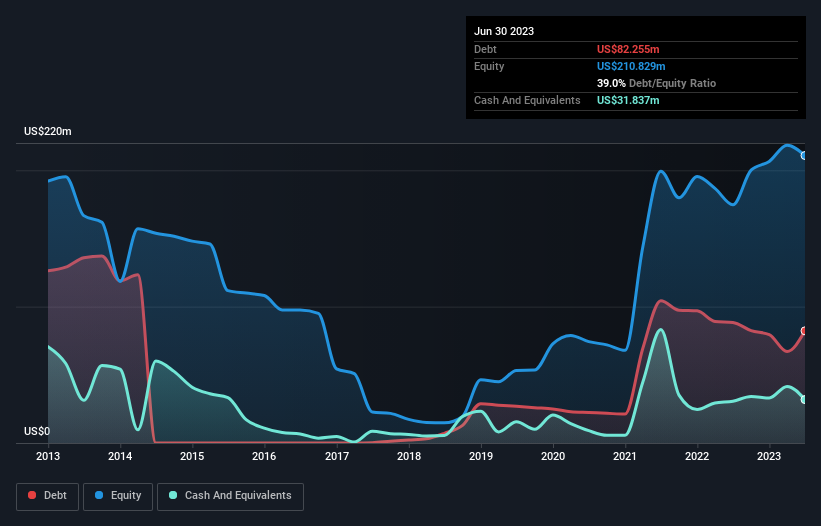Click the US$220m y-axis label
The height and width of the screenshot is (526, 821).
pyautogui.click(x=48, y=131)
